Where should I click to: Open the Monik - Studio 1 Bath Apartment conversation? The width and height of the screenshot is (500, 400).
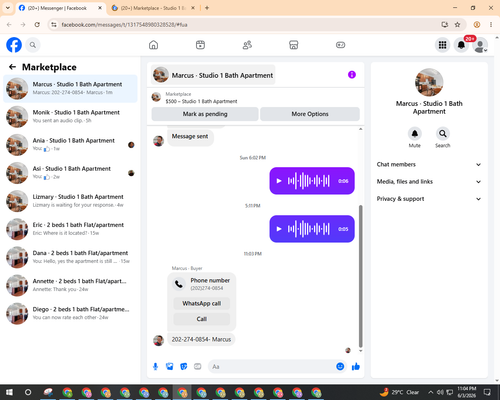(70, 117)
